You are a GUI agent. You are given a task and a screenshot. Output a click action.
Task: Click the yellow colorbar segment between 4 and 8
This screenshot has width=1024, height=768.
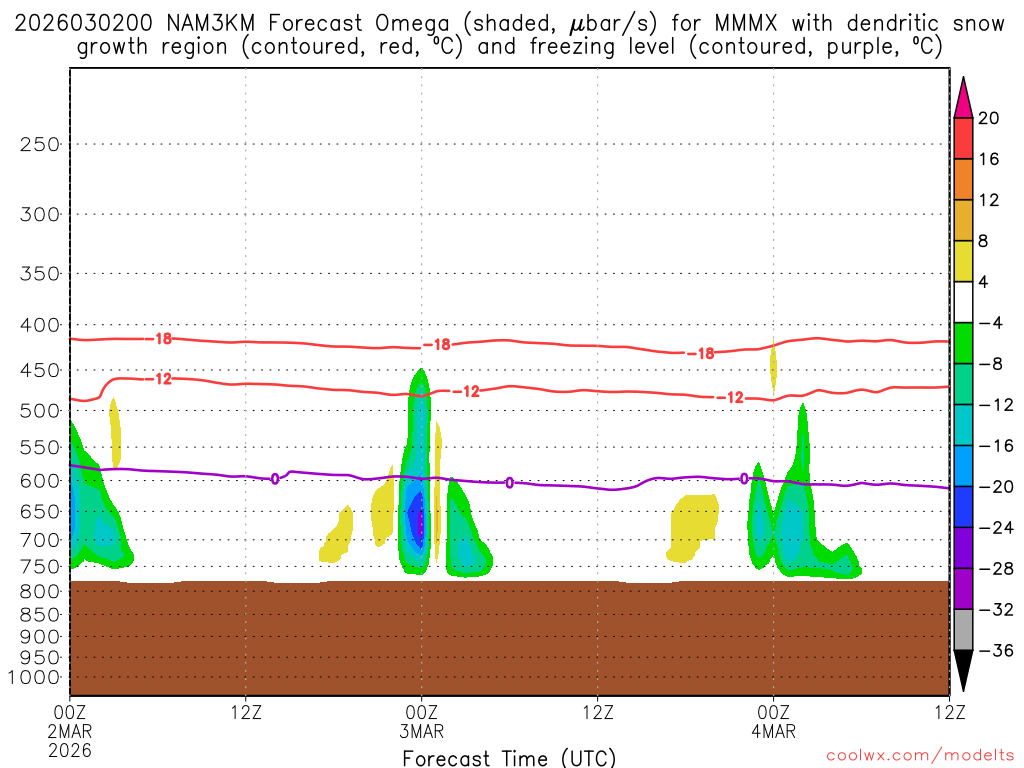pyautogui.click(x=963, y=261)
